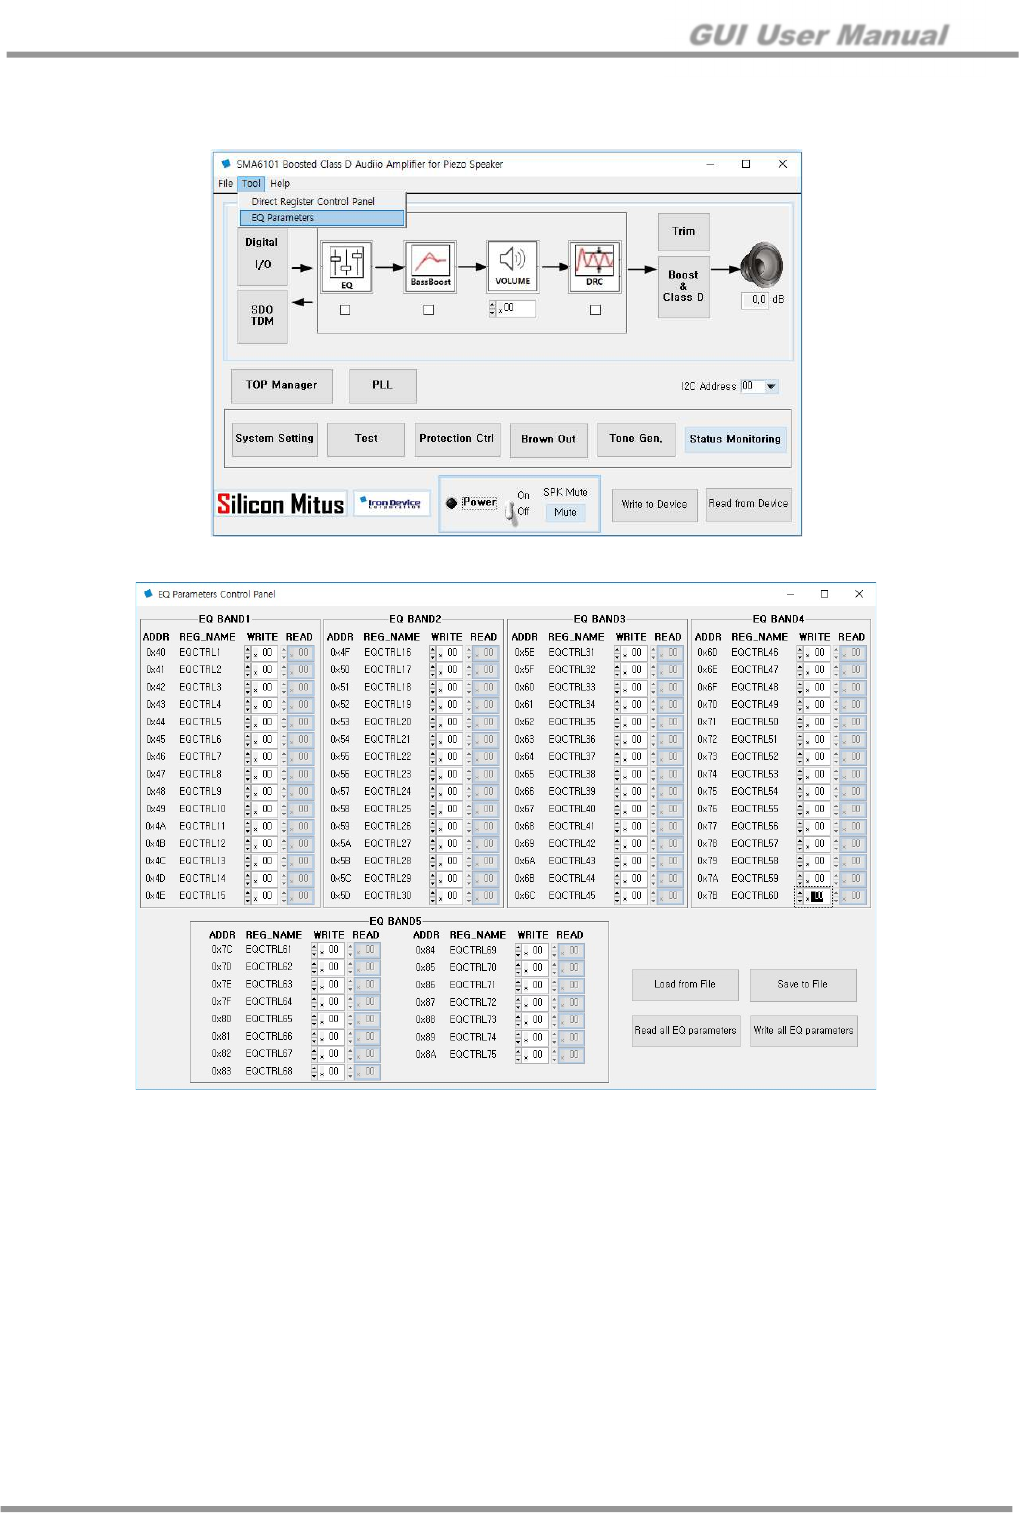Click the EQCTRL30 read field
1019x1513 pixels.
[488, 896]
